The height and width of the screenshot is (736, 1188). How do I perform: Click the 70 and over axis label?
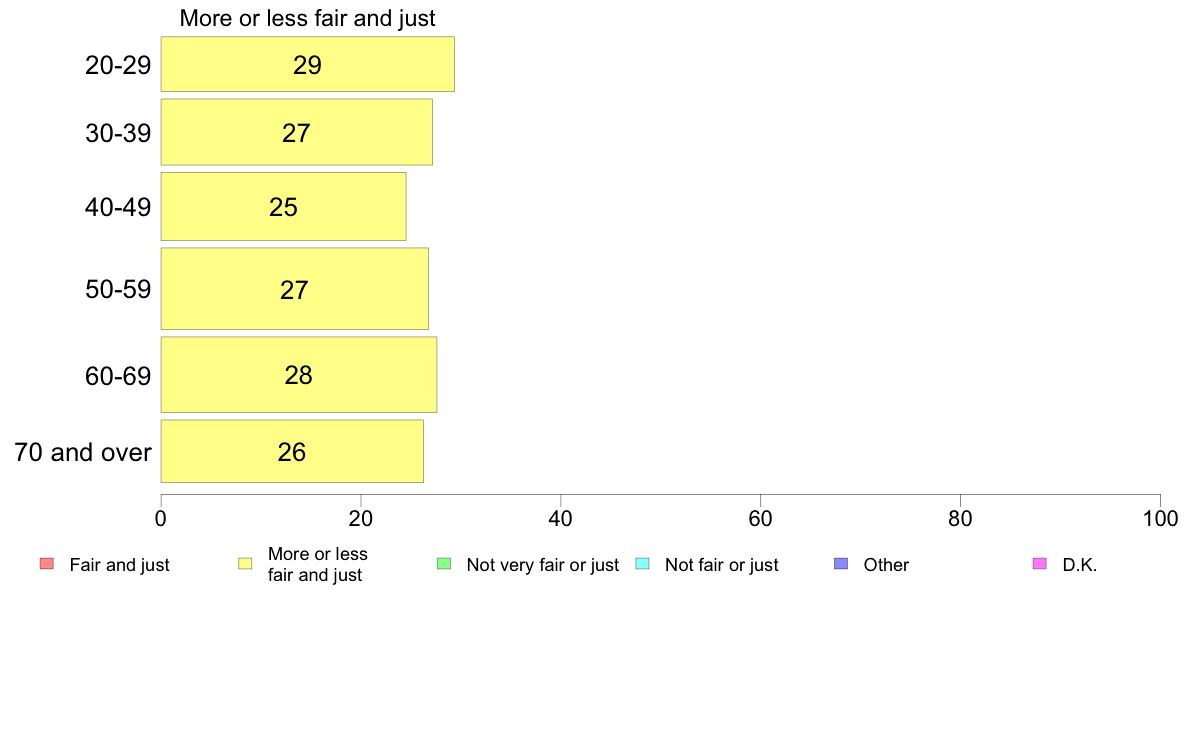pyautogui.click(x=83, y=453)
